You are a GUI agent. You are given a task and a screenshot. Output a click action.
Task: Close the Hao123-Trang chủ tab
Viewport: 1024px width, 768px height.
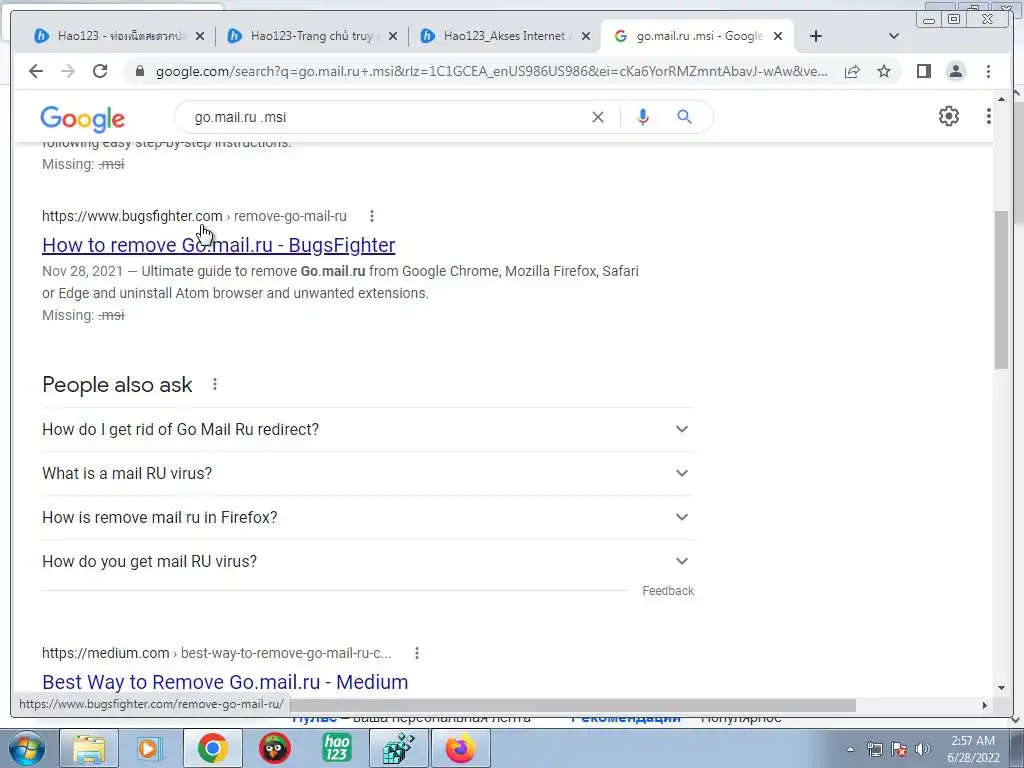tap(392, 36)
